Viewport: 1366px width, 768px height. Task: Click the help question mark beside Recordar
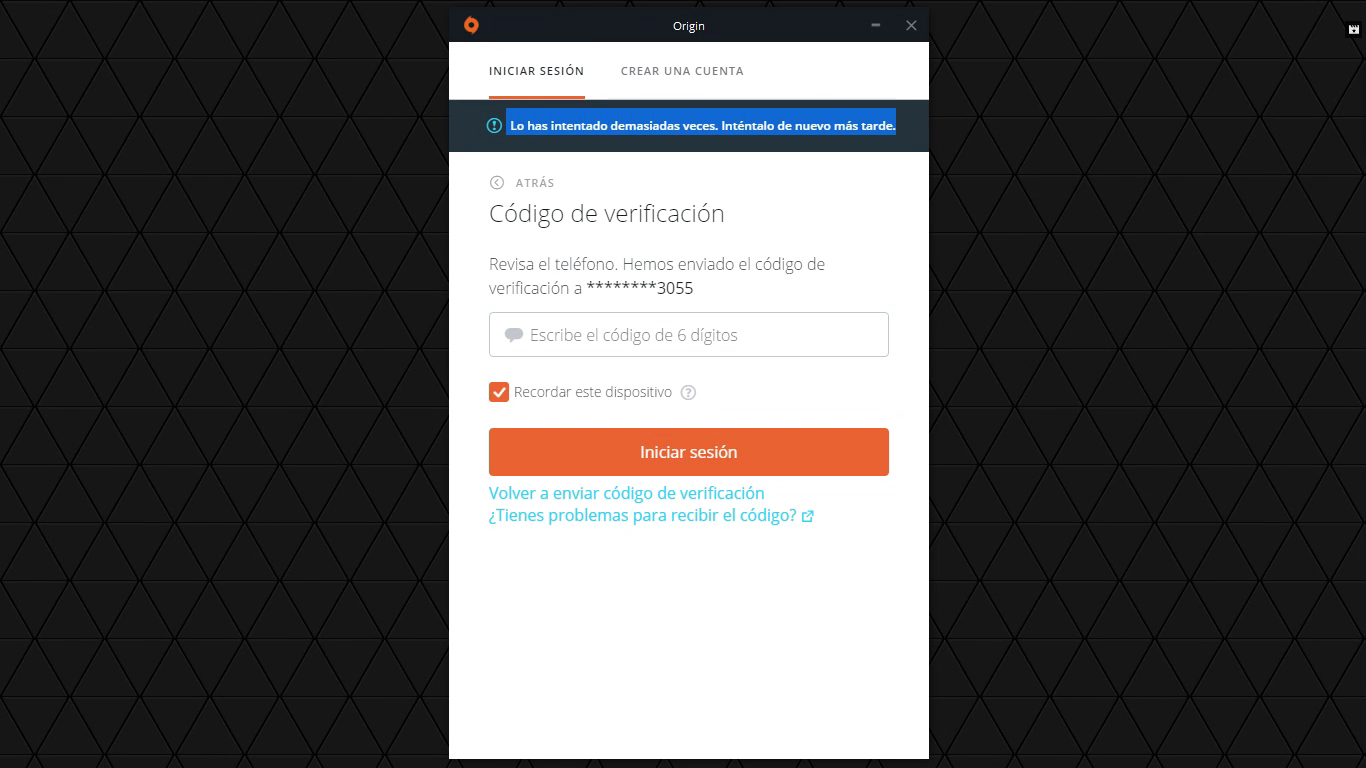pos(688,393)
